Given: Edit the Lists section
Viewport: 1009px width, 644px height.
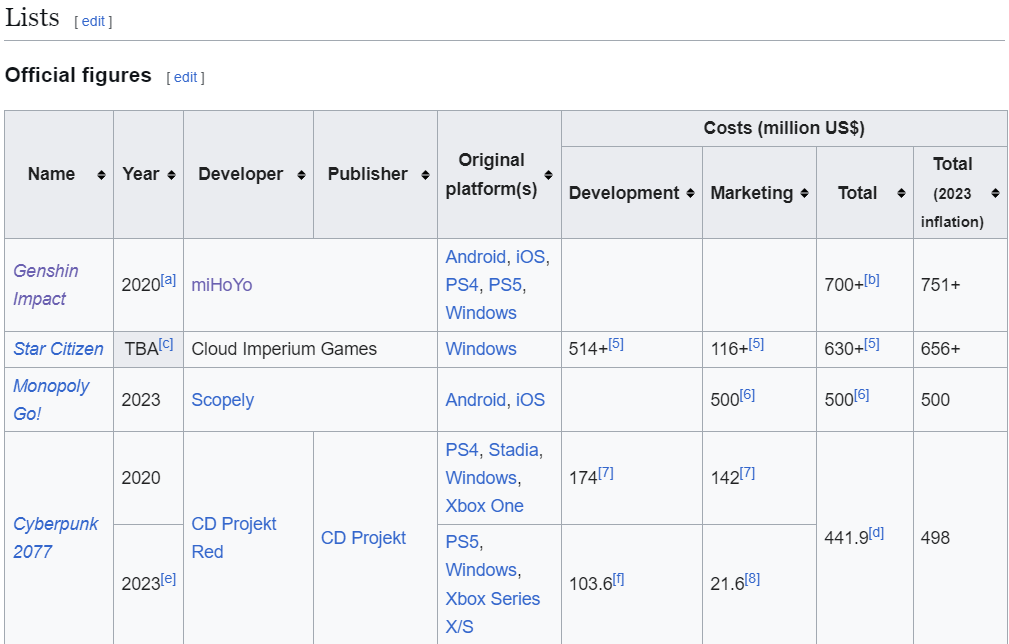Looking at the screenshot, I should (93, 21).
